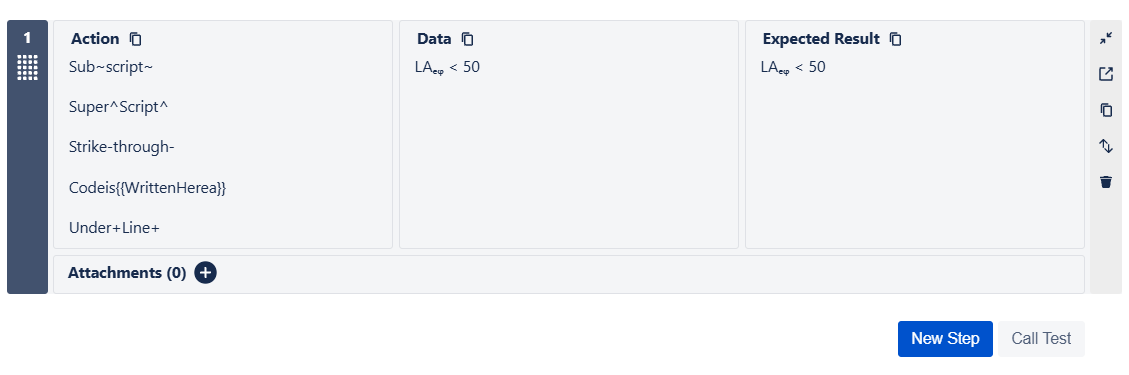
Task: Click the Under+Line+ line in Action
Action: 114,228
